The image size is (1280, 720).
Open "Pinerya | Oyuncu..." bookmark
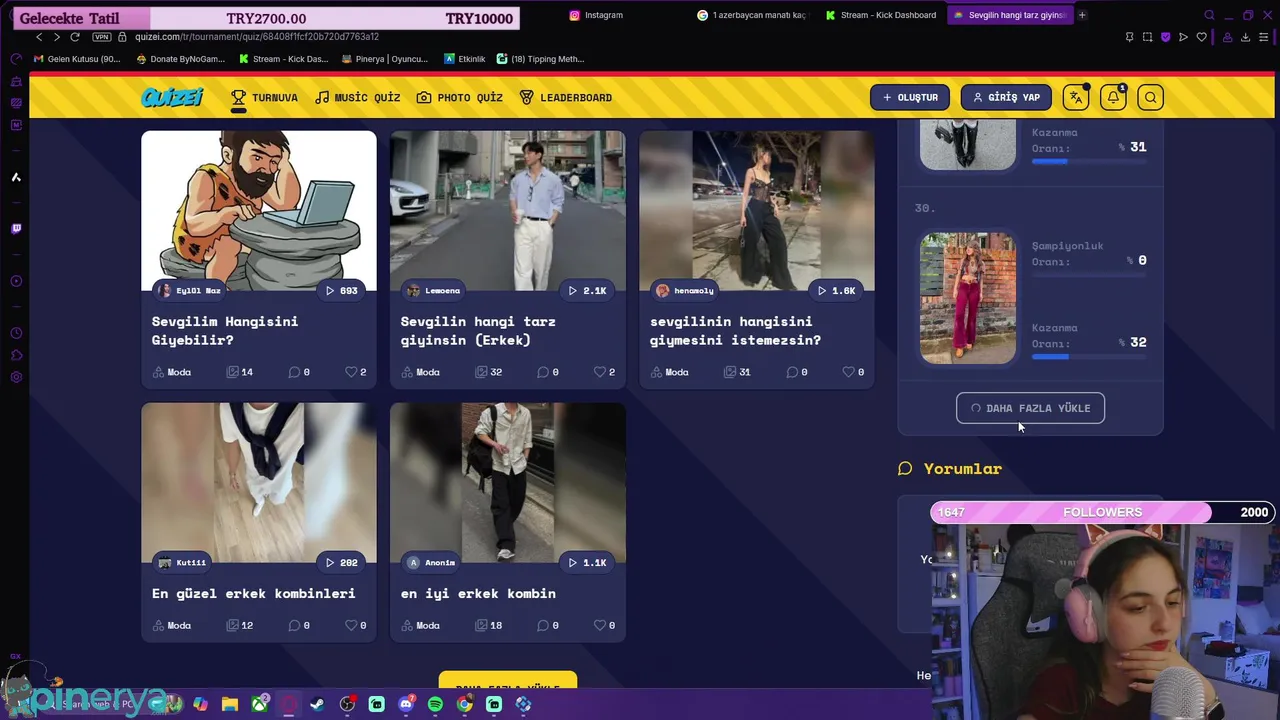point(385,59)
